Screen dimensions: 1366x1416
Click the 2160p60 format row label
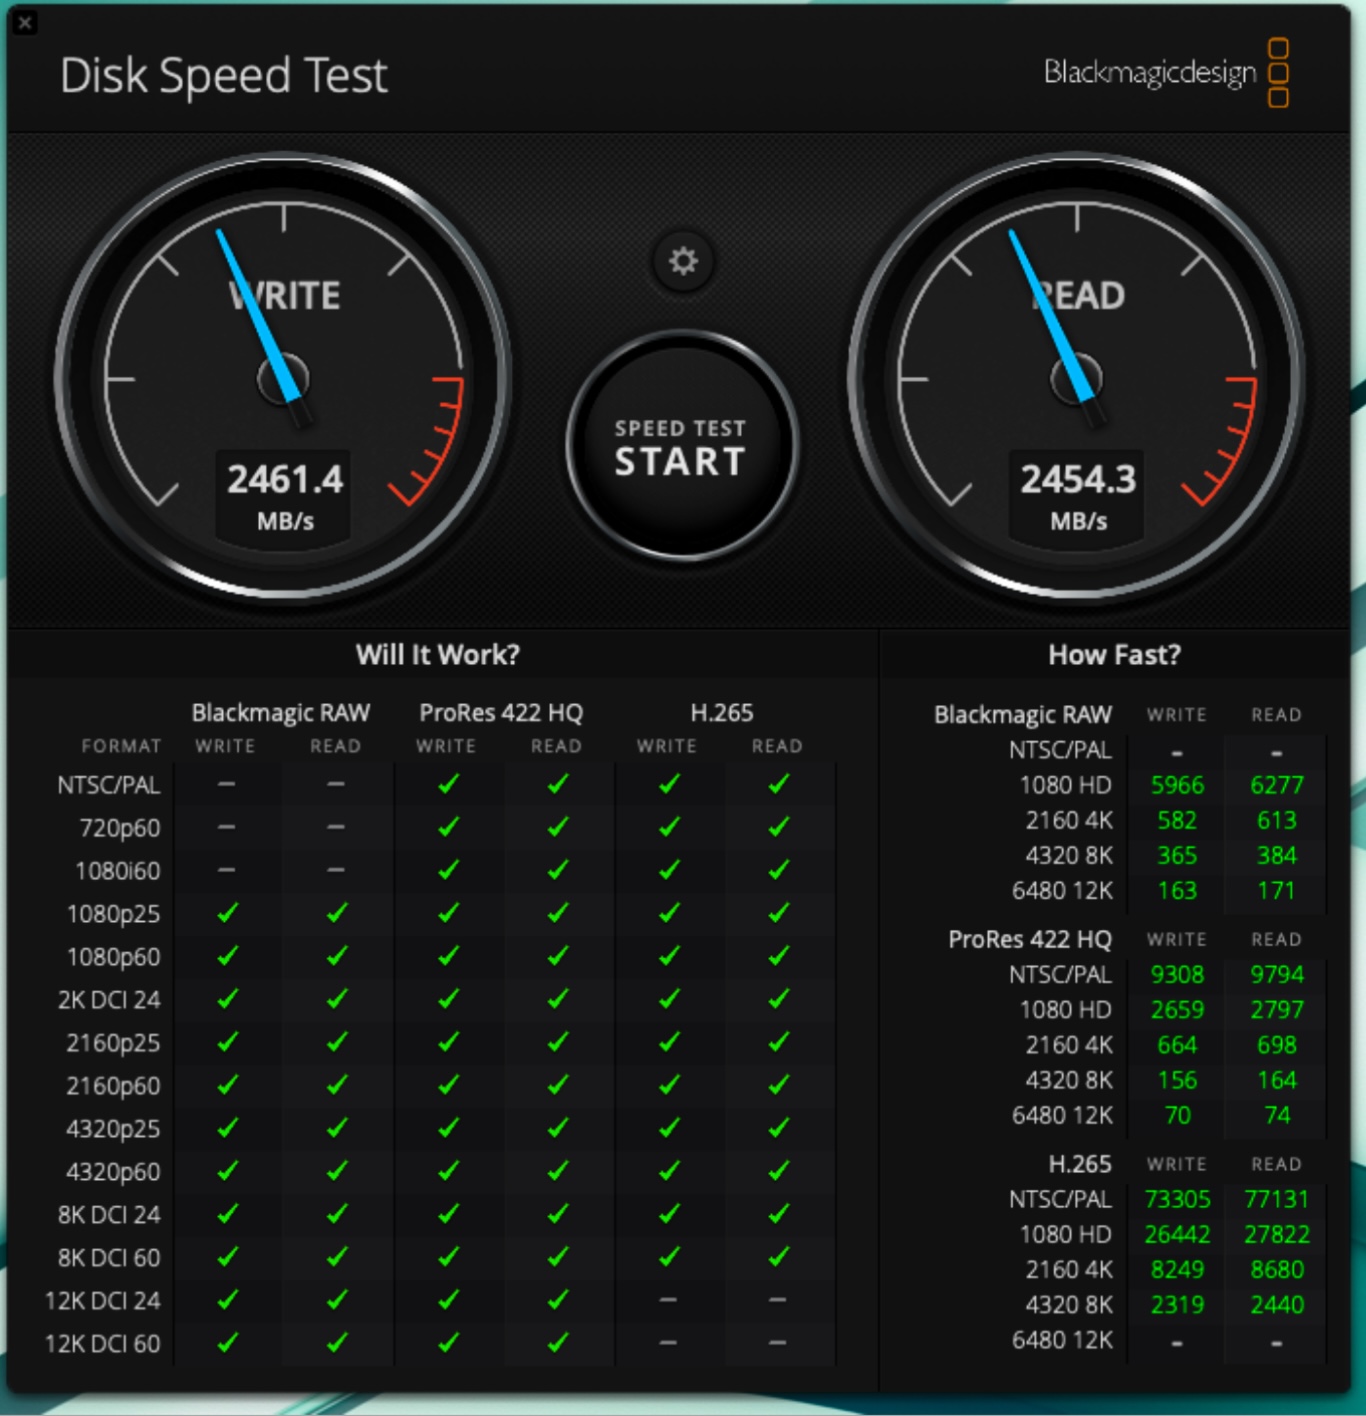[113, 1086]
